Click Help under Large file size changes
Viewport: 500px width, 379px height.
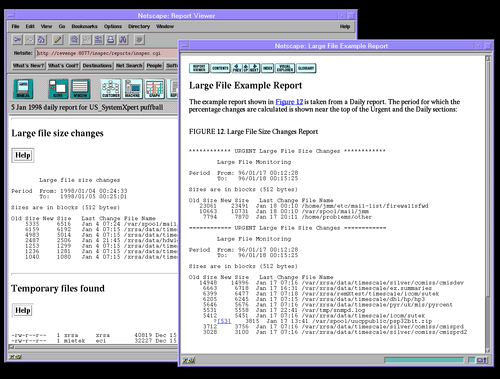[23, 155]
